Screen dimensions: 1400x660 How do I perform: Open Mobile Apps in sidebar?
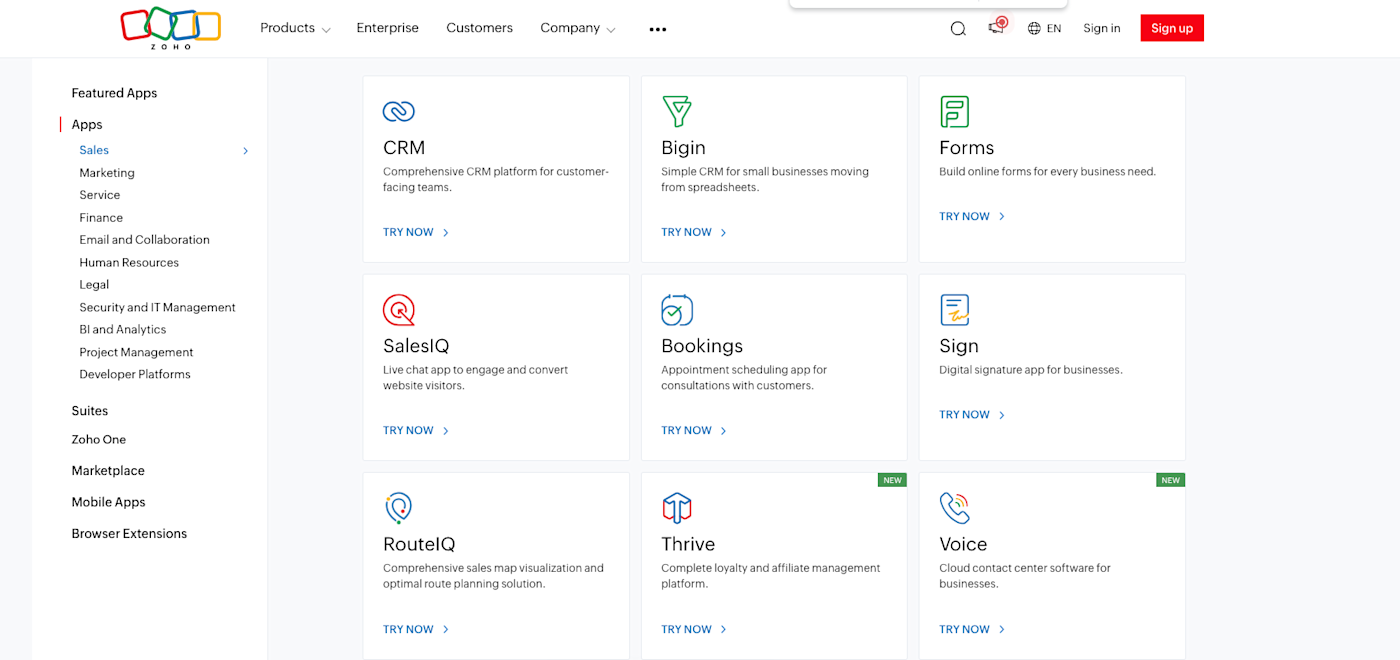(x=108, y=502)
